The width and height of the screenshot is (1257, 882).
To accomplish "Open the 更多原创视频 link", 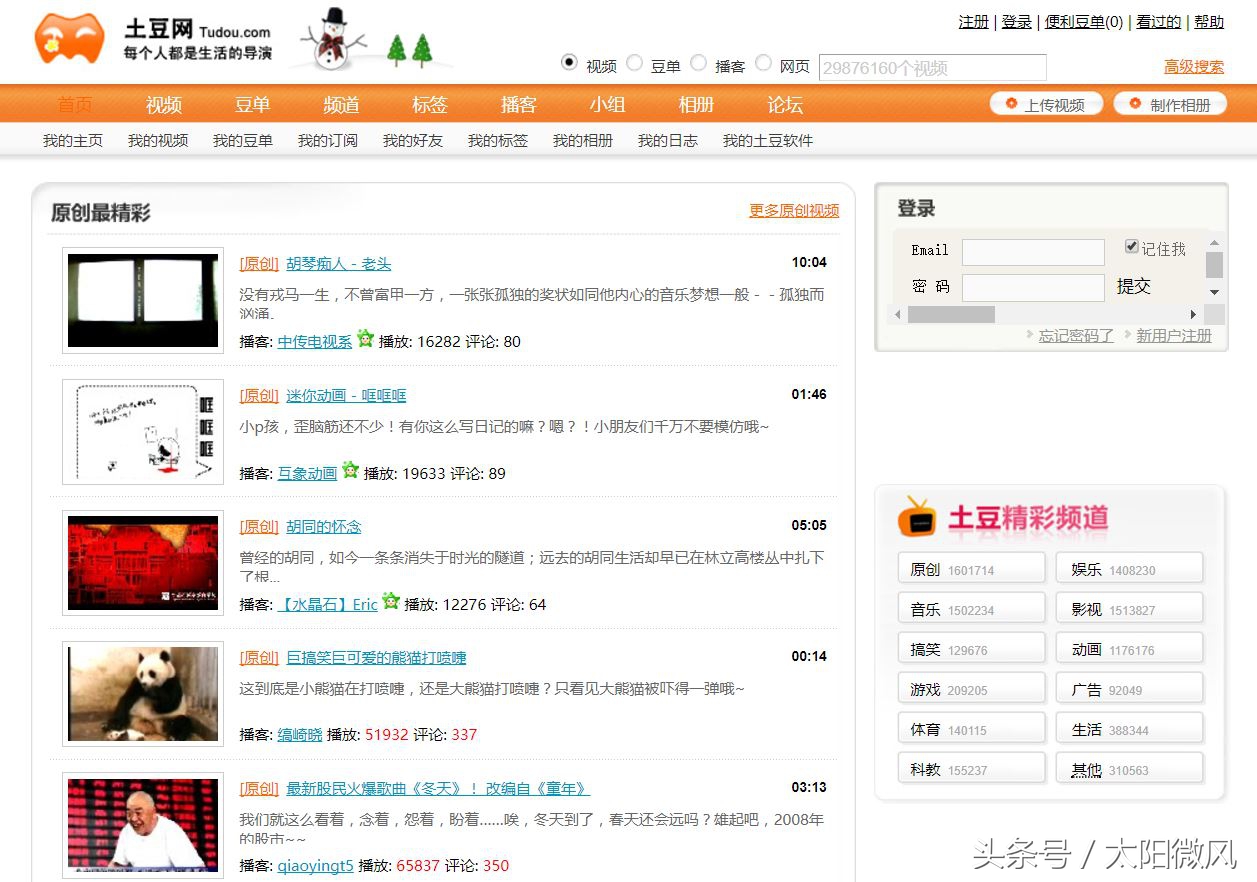I will click(x=793, y=211).
